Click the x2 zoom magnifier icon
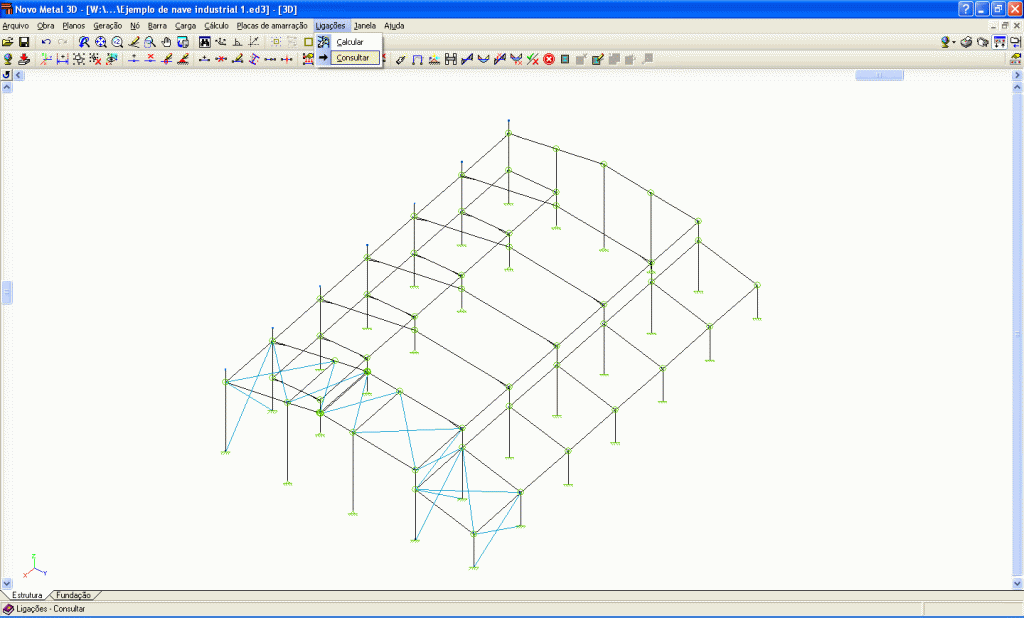 [117, 42]
